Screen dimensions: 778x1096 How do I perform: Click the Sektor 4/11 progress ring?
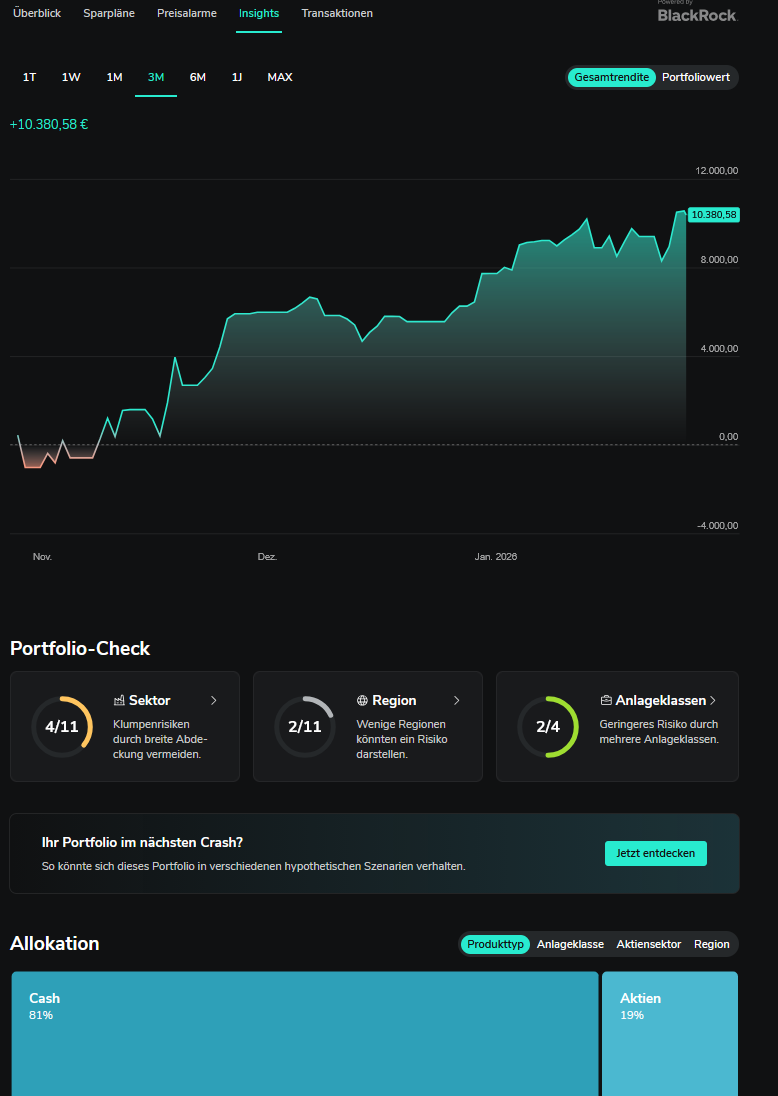pos(62,727)
